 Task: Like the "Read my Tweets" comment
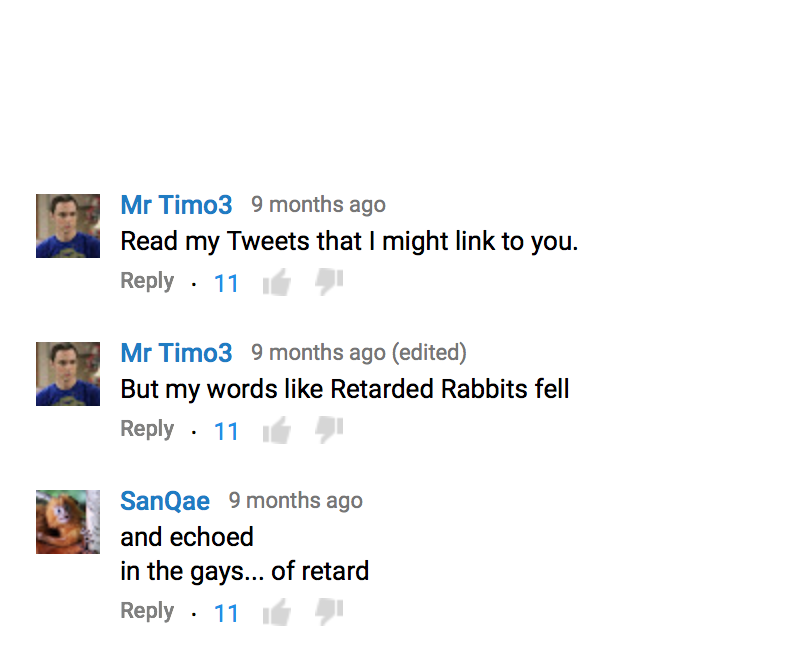click(x=276, y=283)
